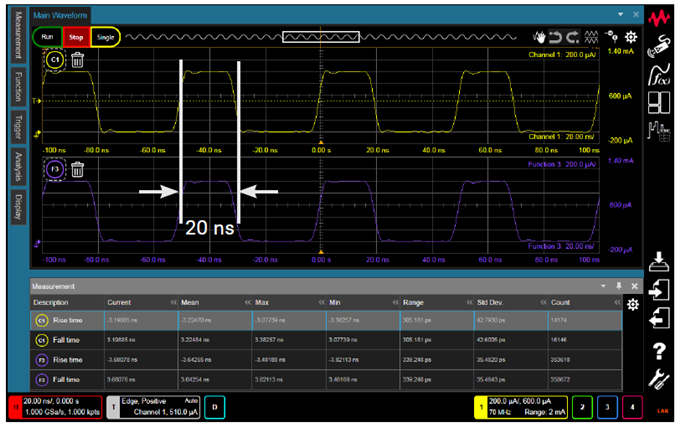This screenshot has height=427, width=680.
Task: Open the tools wrench and screwdriver icon
Action: (x=659, y=379)
